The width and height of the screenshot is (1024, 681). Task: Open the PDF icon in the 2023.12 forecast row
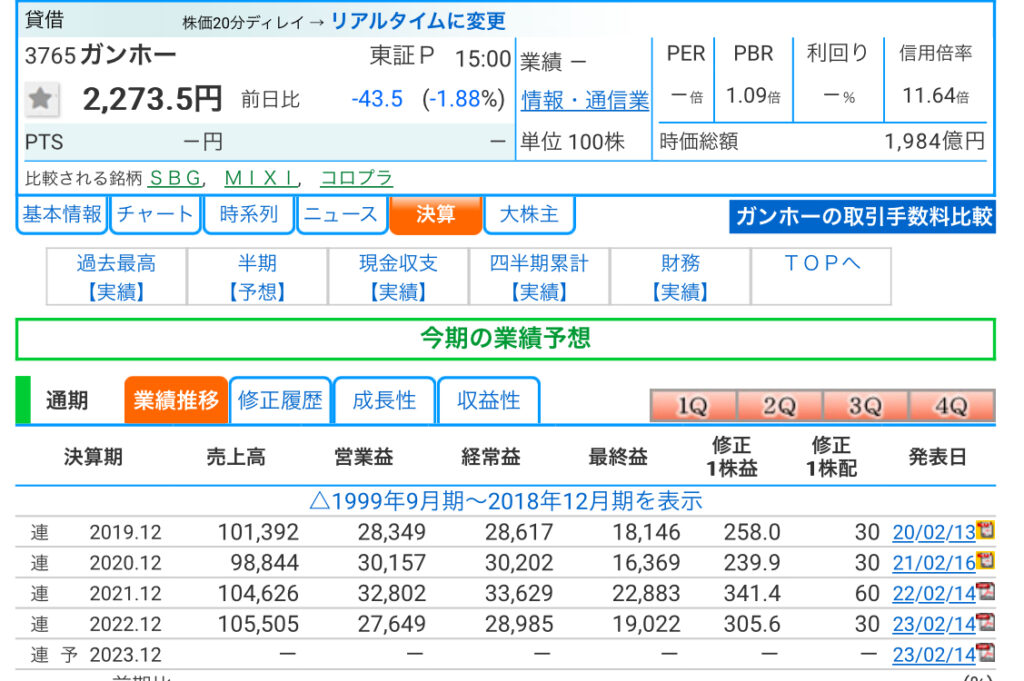985,652
